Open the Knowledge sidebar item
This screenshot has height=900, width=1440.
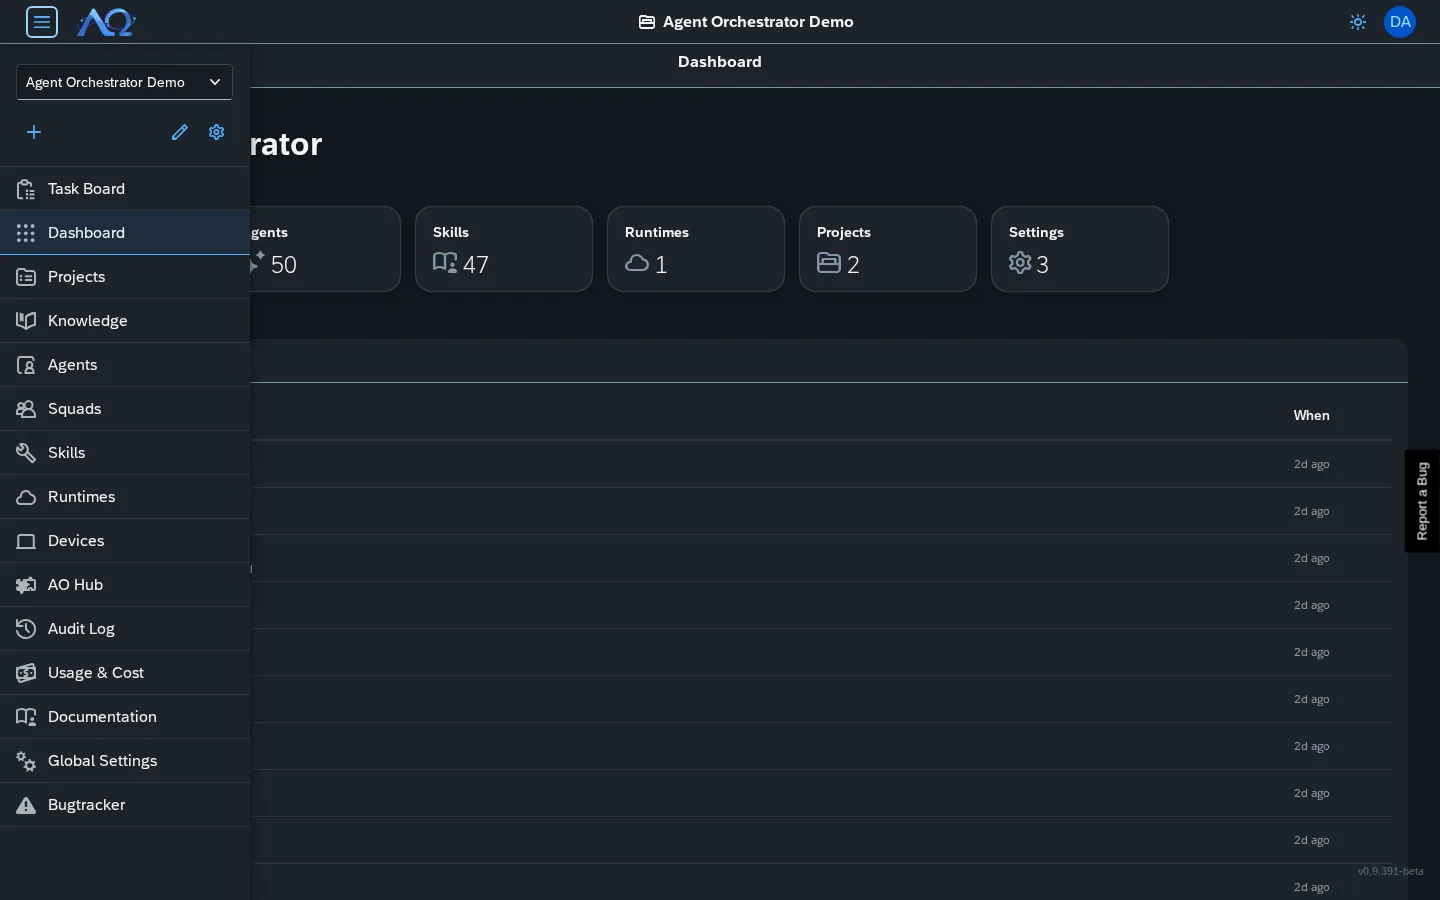click(x=125, y=321)
